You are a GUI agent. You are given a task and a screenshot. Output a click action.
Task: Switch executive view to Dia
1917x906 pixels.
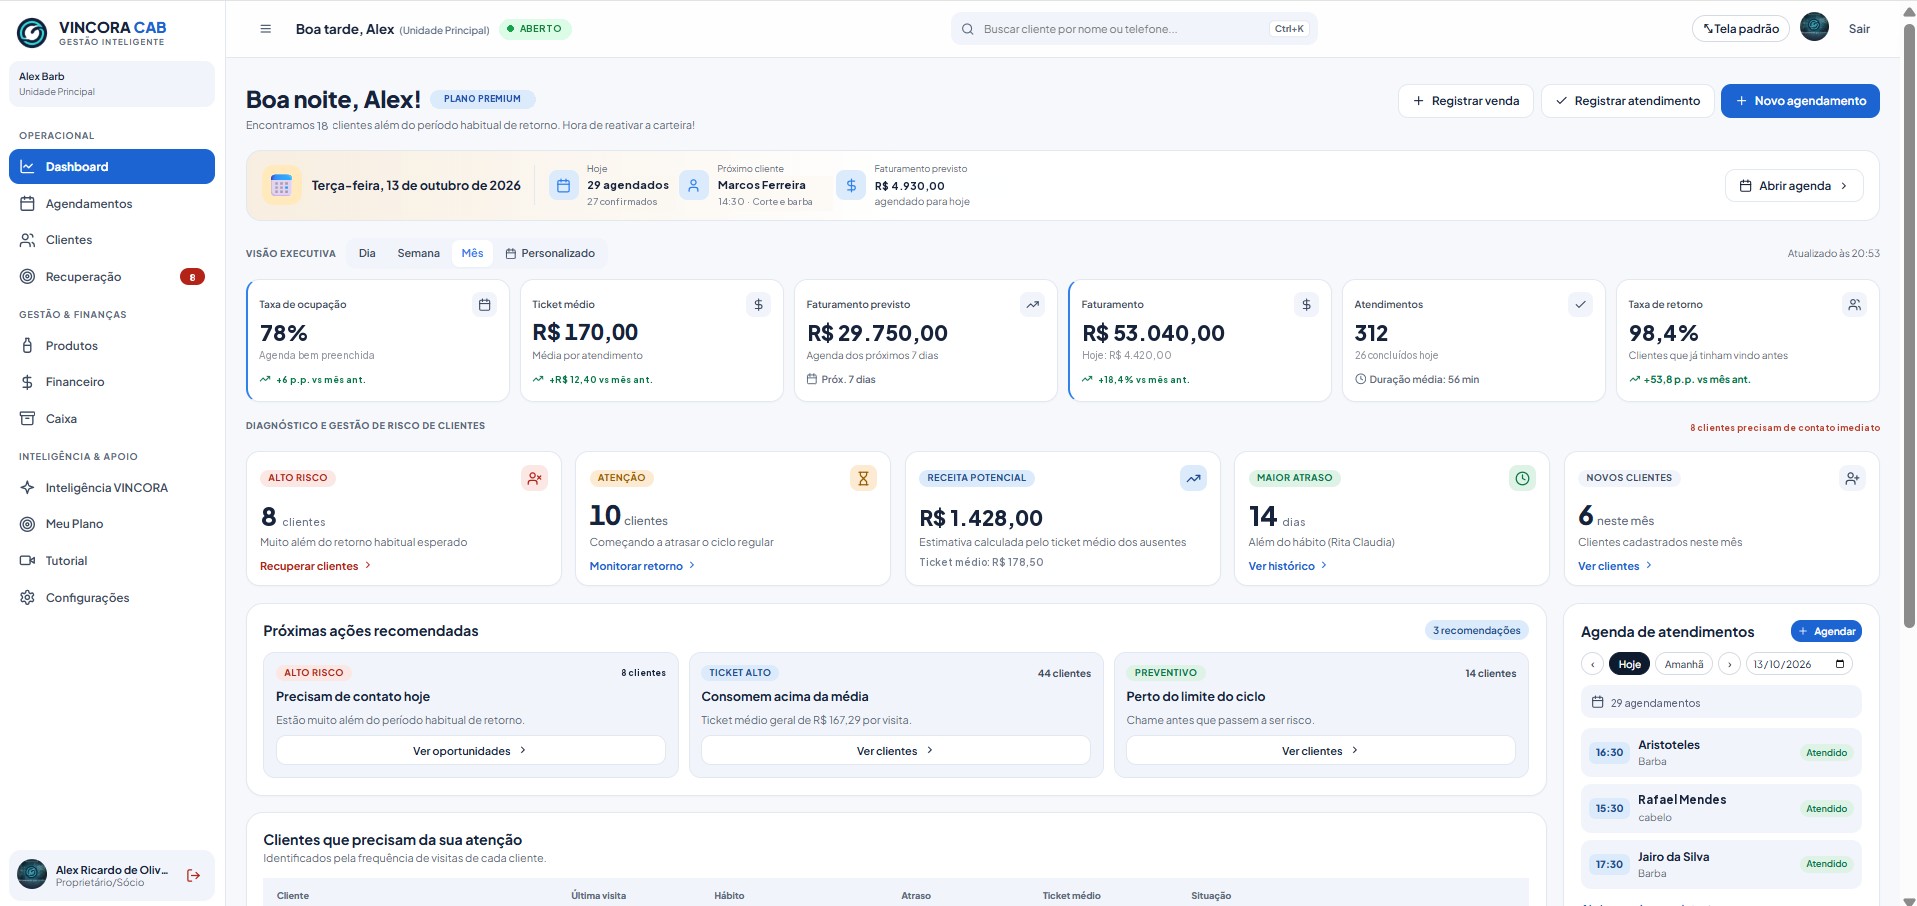point(367,253)
